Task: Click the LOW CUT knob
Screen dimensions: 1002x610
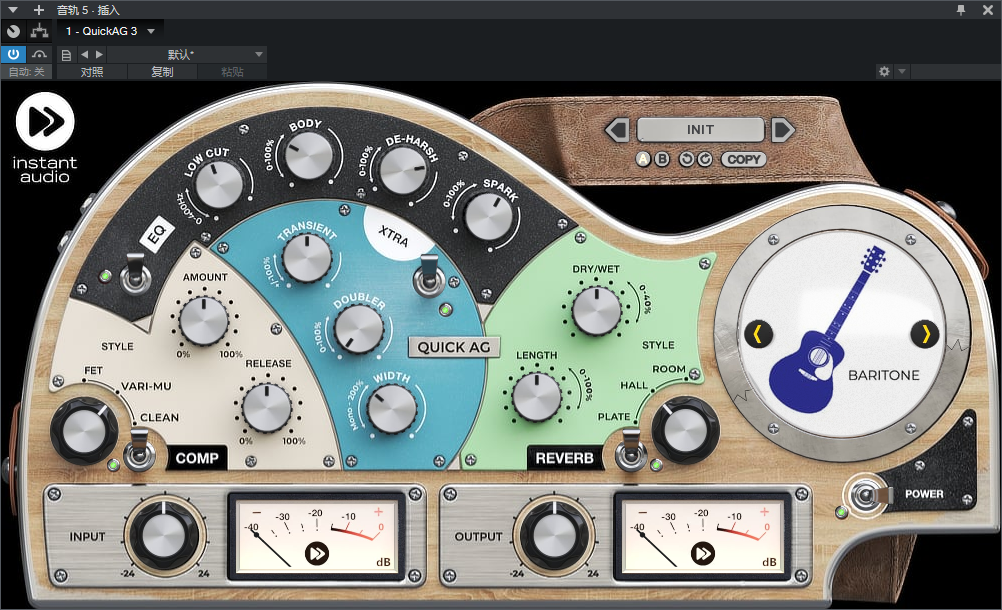Action: tap(219, 185)
